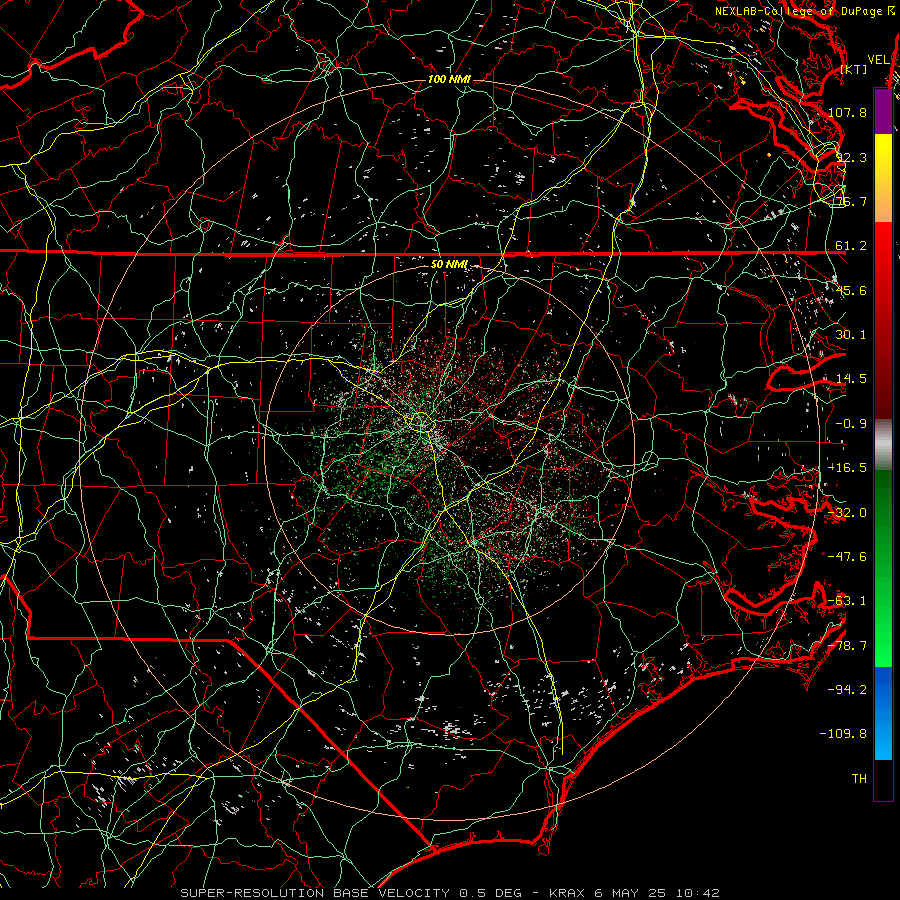The width and height of the screenshot is (900, 900).
Task: Select the 76.7 scale value
Action: pos(851,201)
